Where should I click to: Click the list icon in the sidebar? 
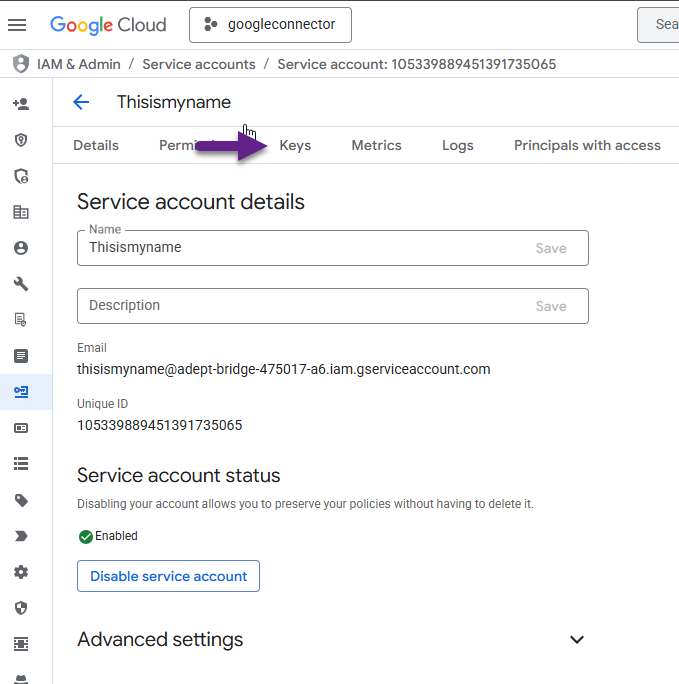(20, 464)
